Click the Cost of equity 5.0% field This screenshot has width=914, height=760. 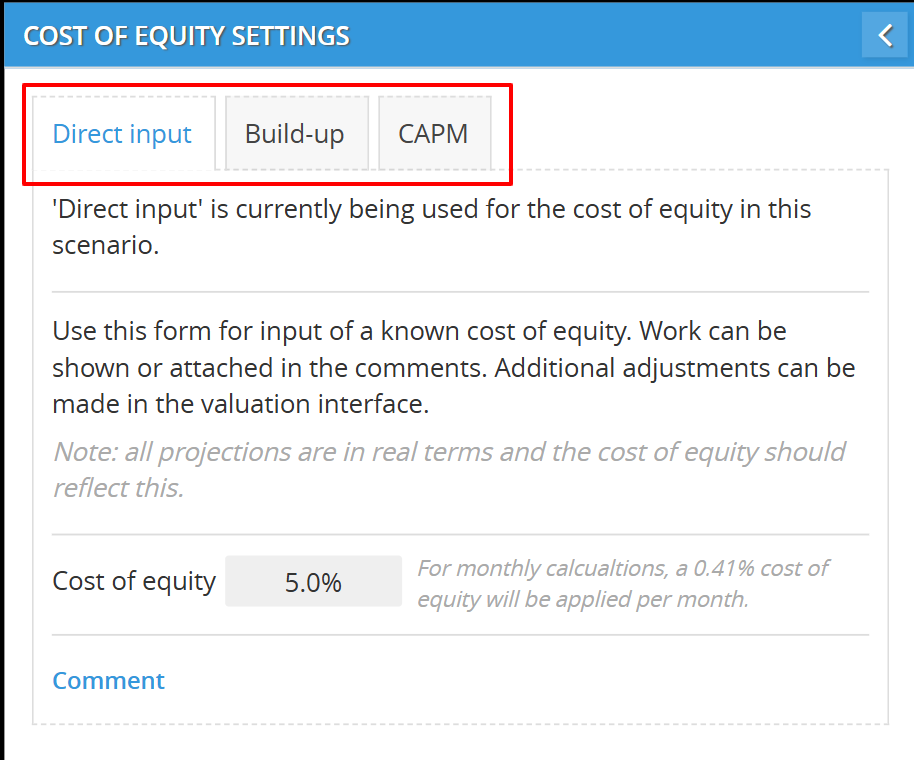[313, 581]
